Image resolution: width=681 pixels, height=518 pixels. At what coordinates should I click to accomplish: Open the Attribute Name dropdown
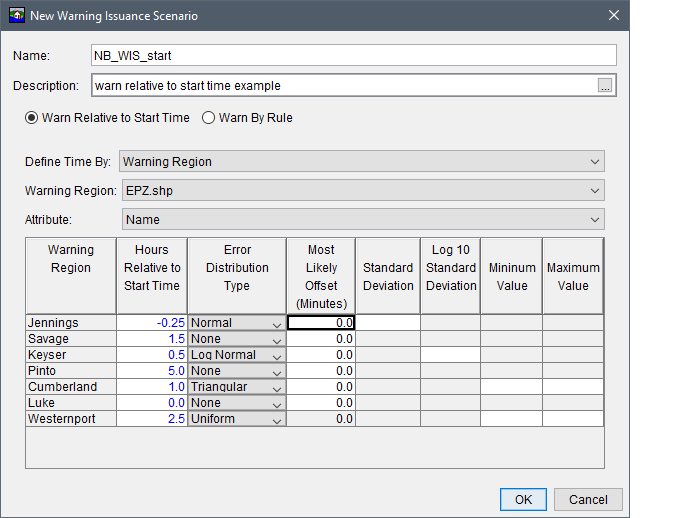tap(361, 219)
